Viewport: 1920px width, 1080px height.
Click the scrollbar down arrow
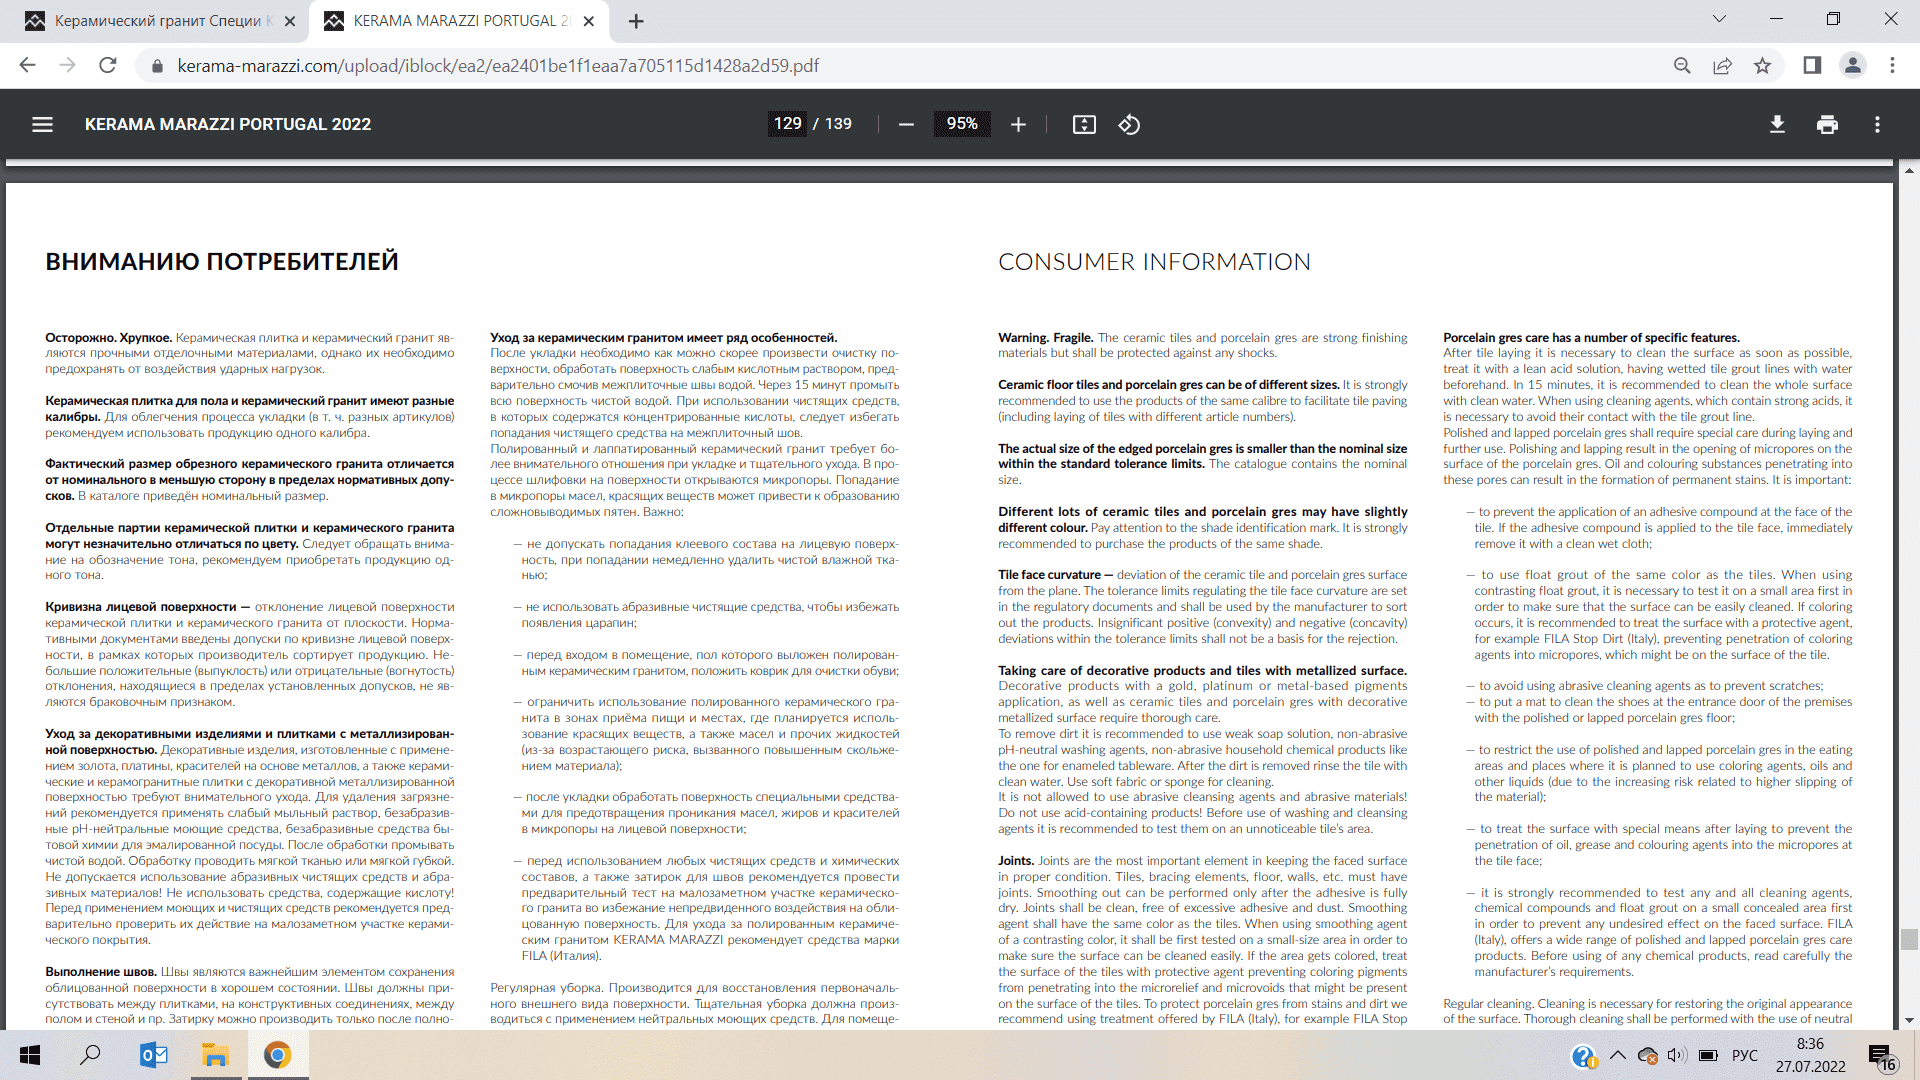pos(1910,1021)
